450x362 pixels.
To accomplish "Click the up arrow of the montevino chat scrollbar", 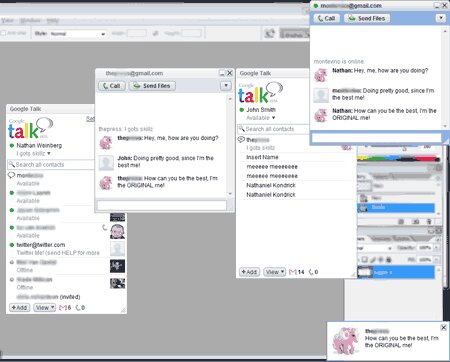I will (445, 31).
